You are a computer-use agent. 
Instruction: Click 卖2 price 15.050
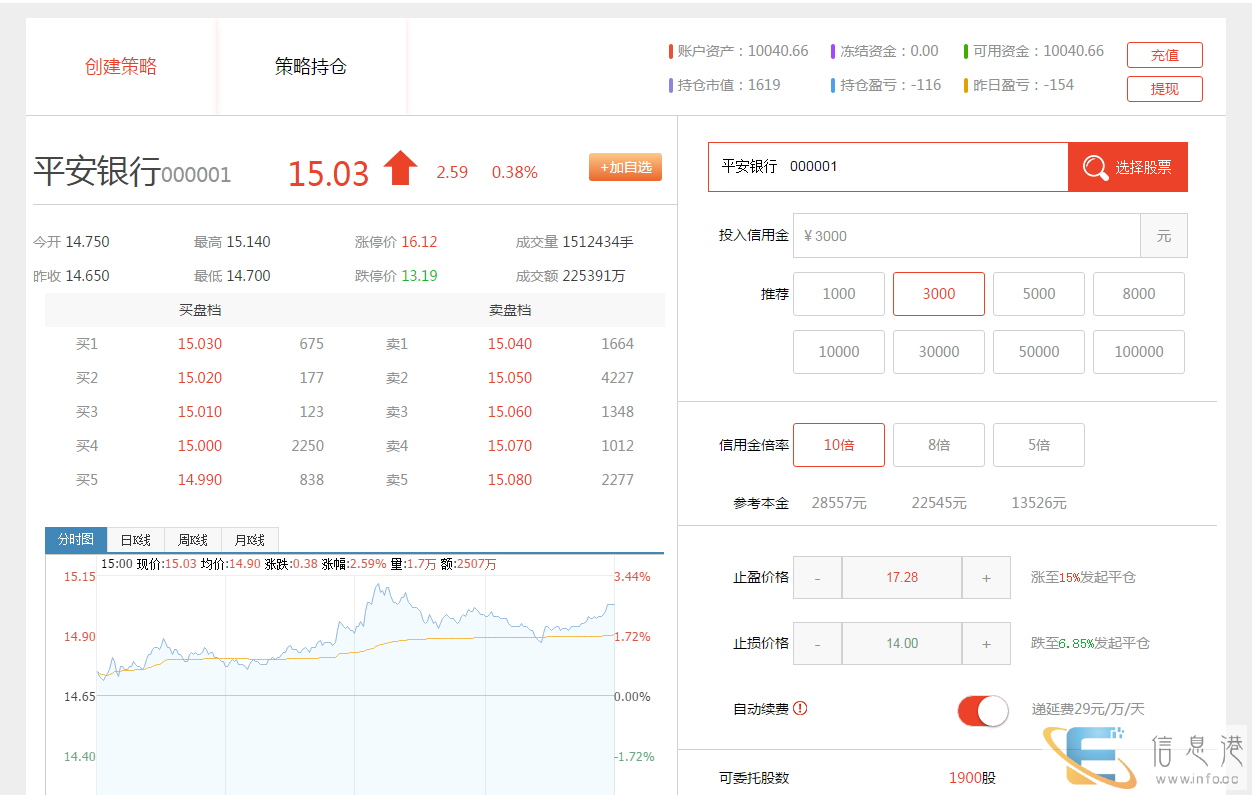point(510,378)
